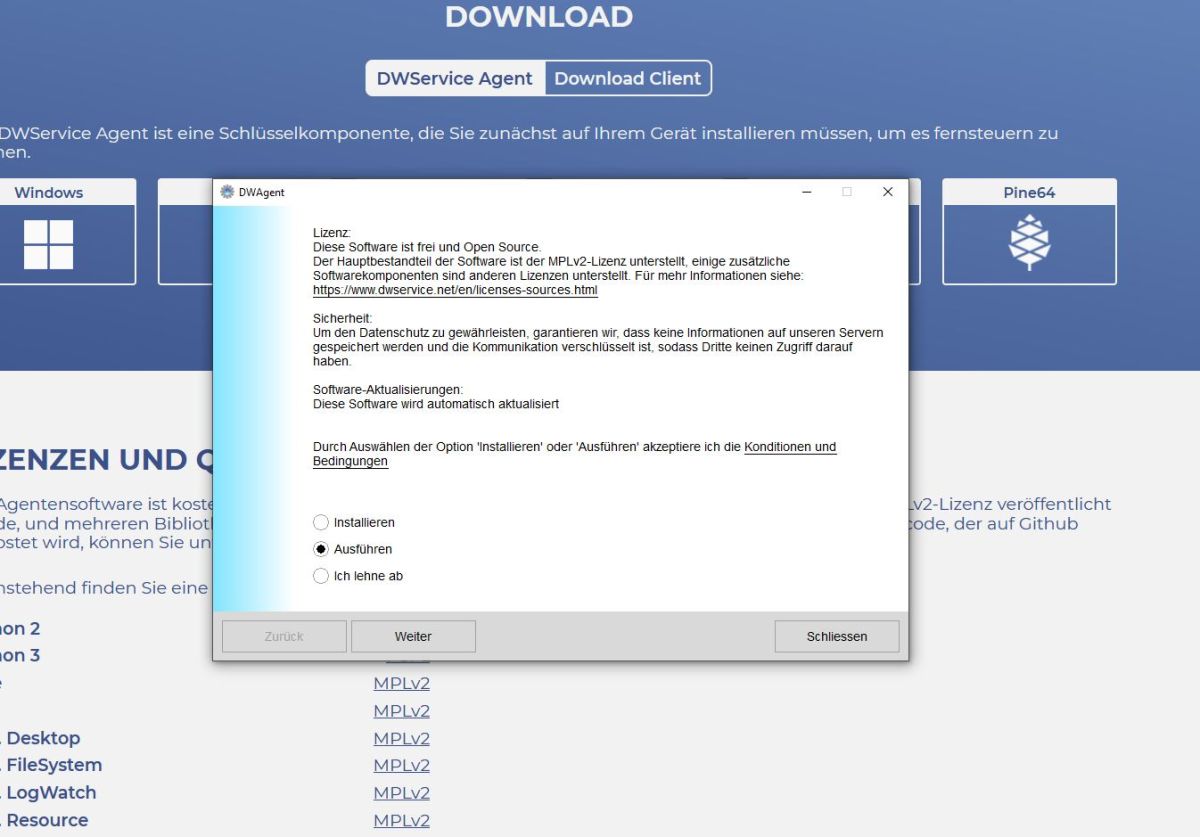Open the MPLv2 link beside Desktop
The image size is (1200, 837).
coord(401,738)
